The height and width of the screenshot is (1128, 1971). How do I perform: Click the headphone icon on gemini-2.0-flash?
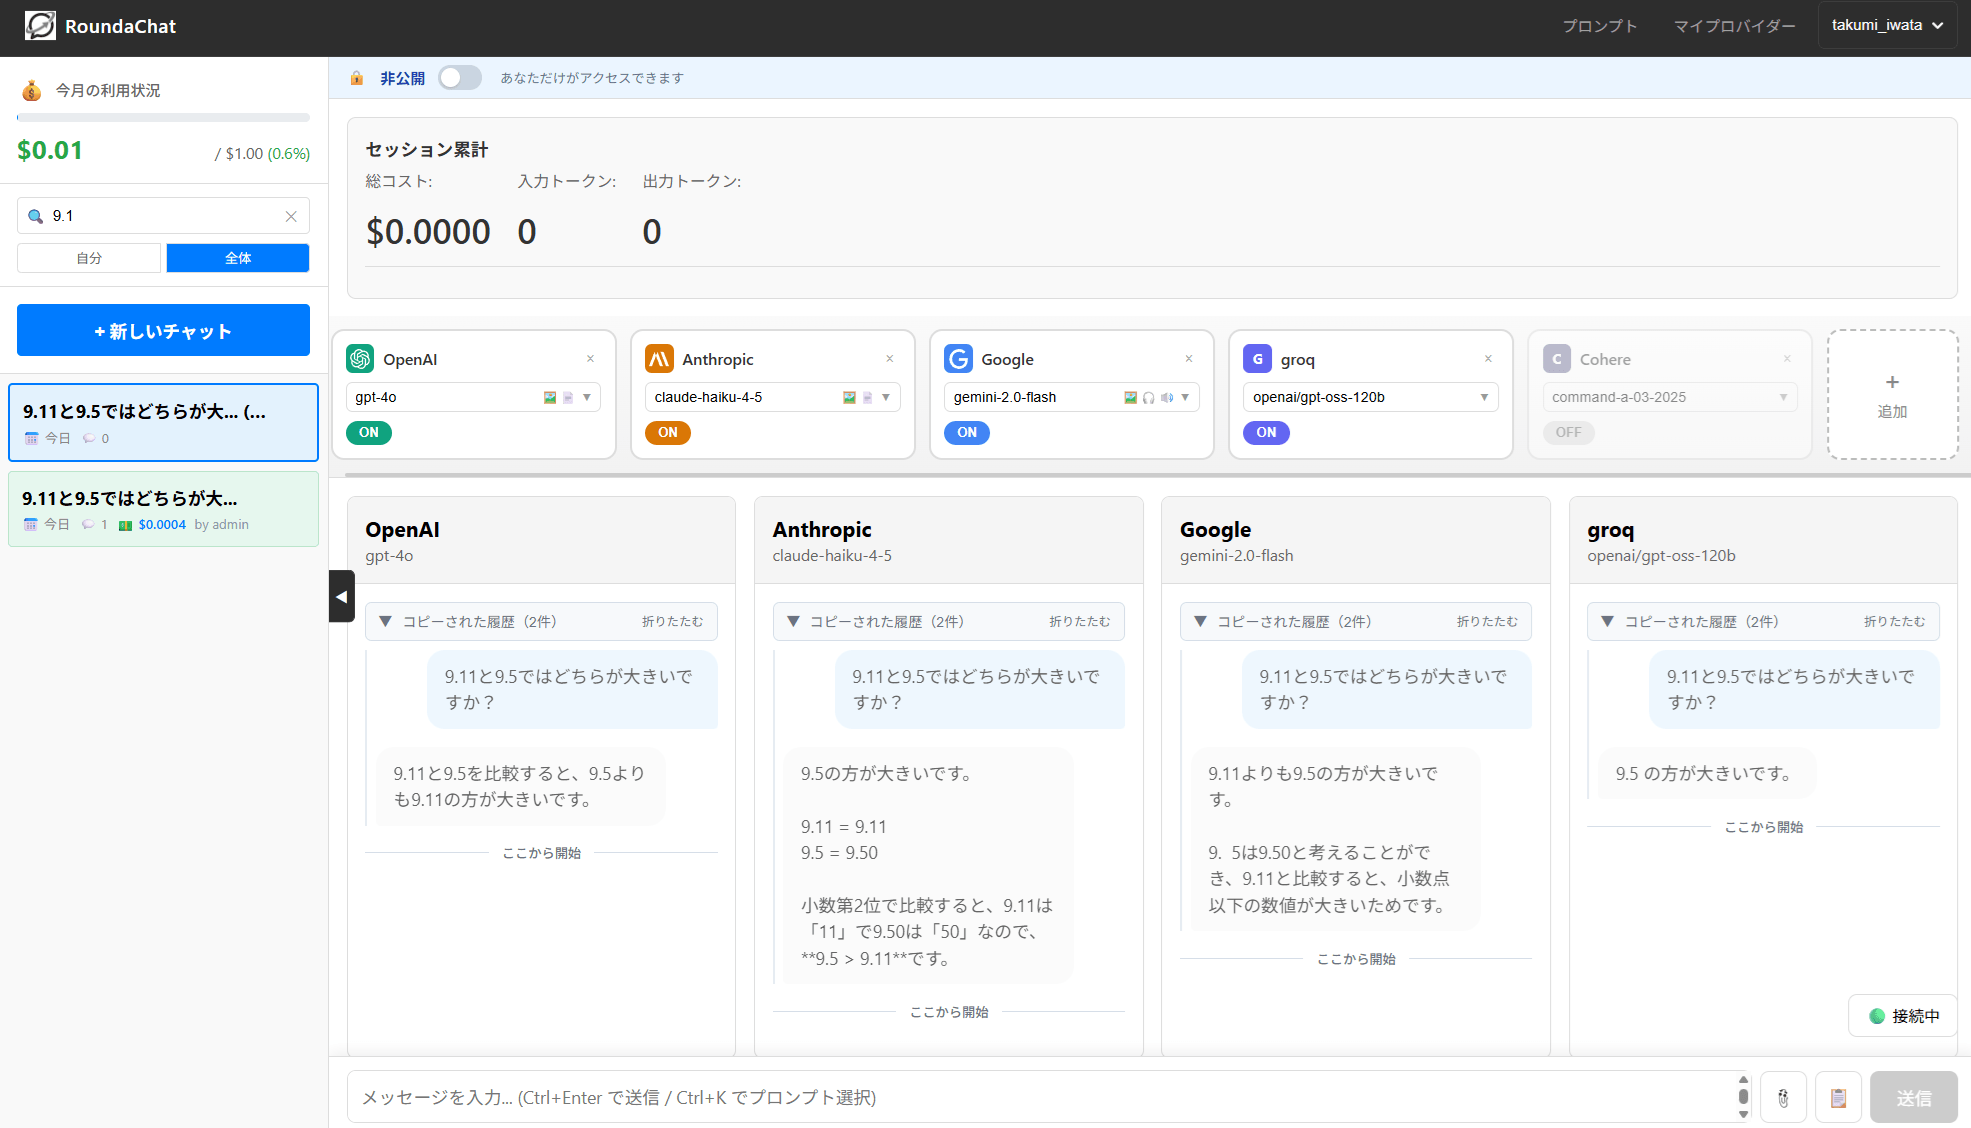point(1147,397)
